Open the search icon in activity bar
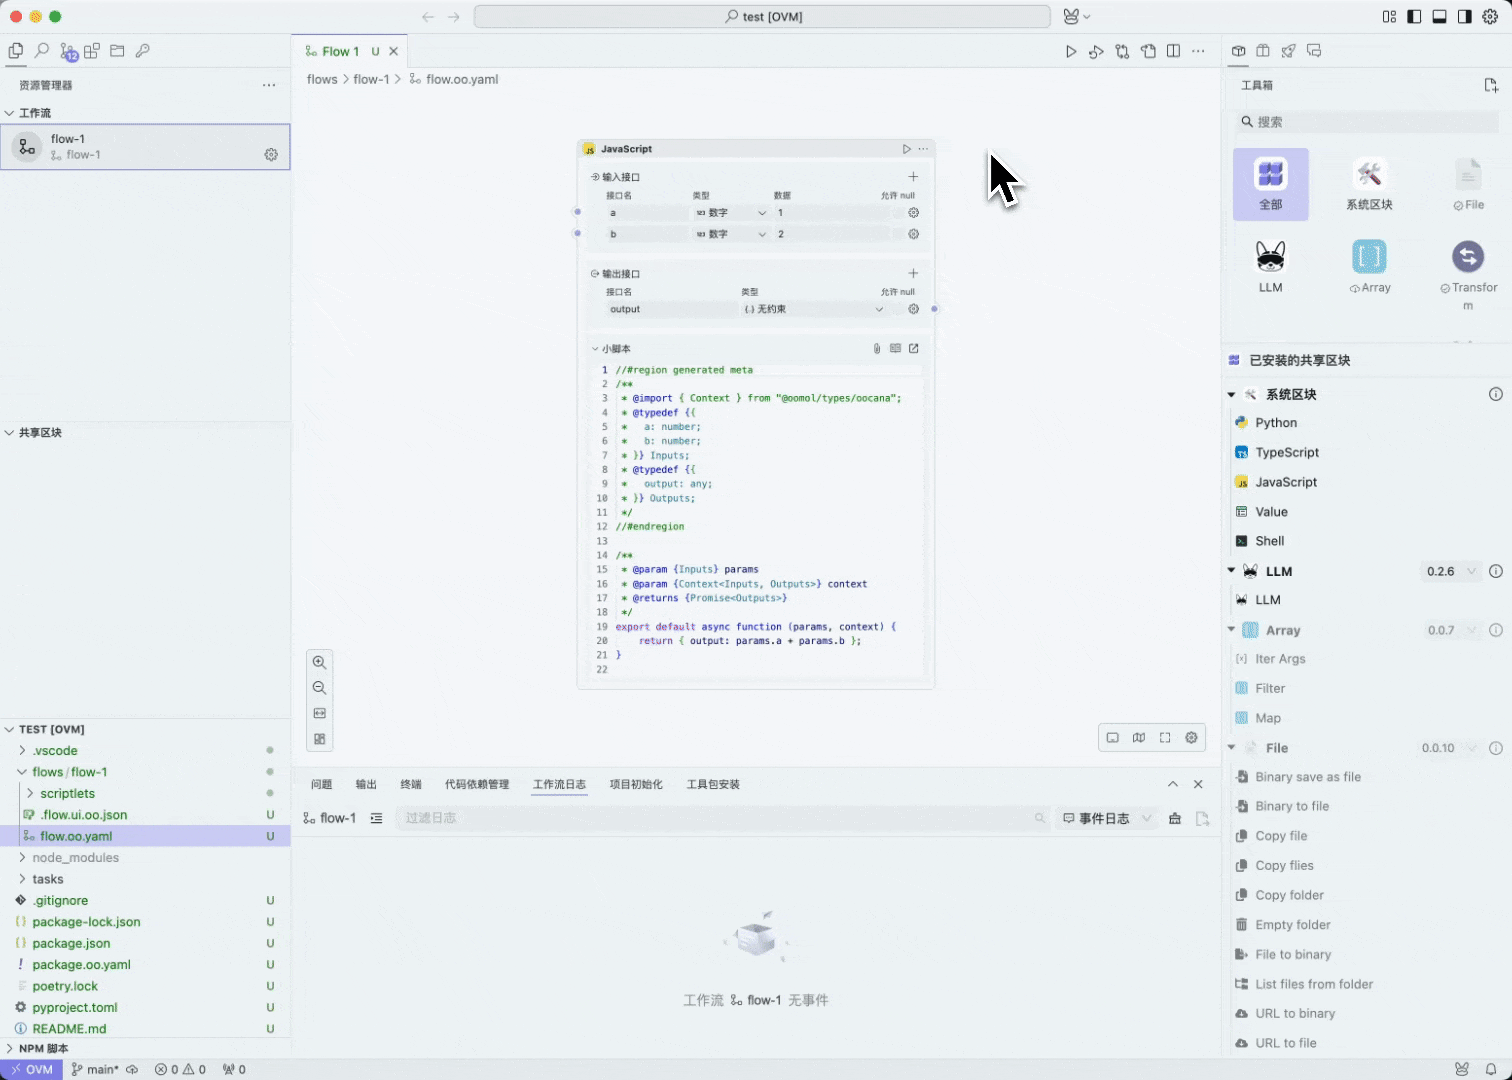1512x1080 pixels. point(42,51)
